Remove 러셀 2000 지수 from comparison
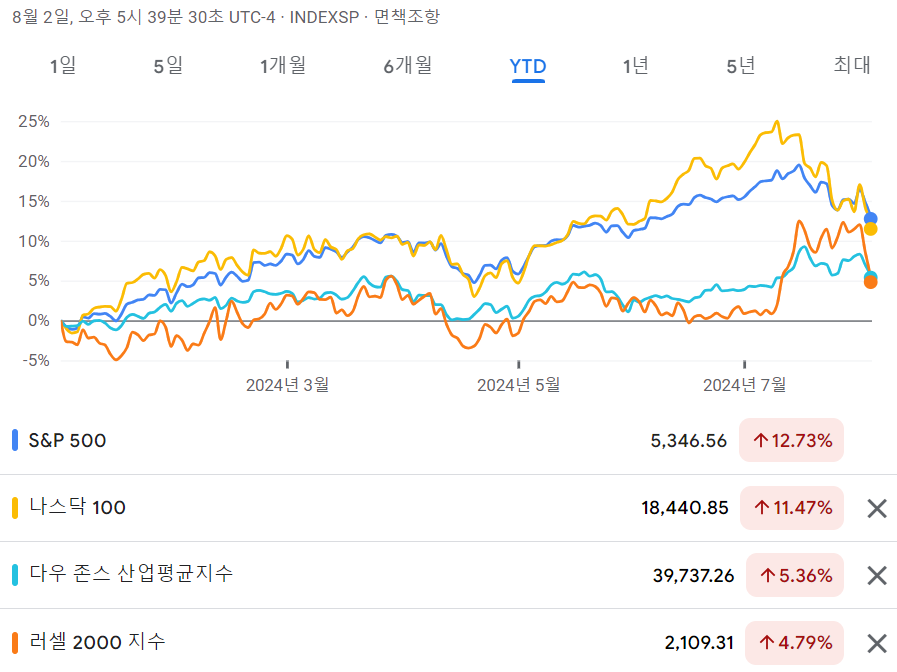The image size is (897, 672). pos(876,643)
